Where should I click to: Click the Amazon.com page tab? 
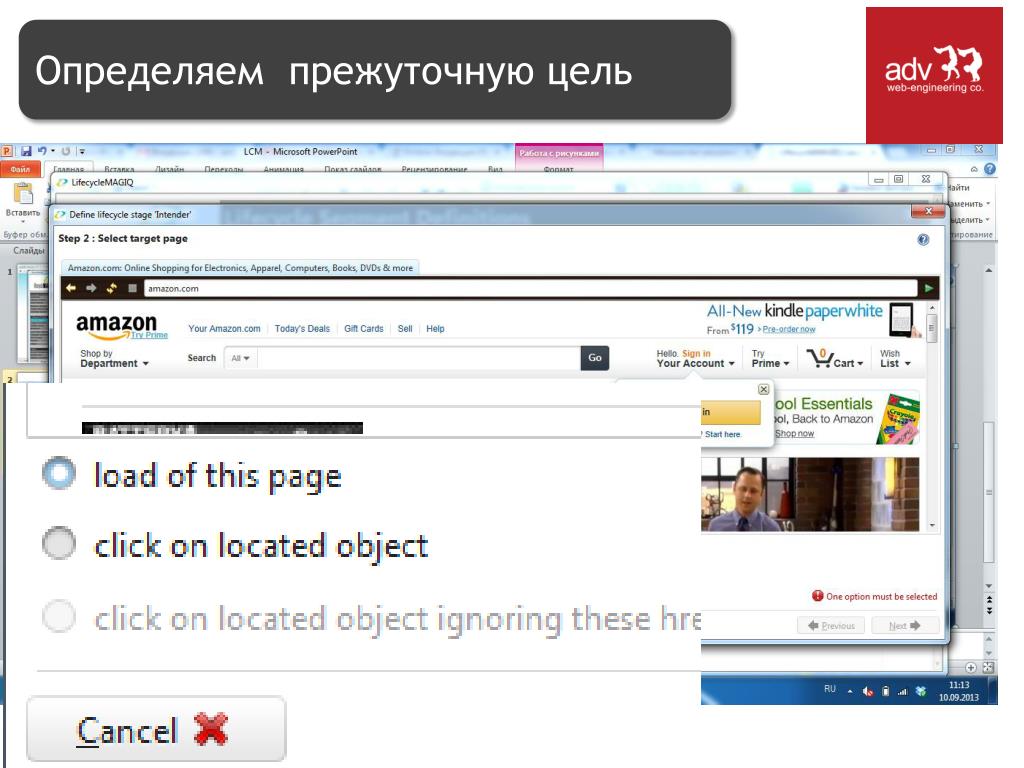pyautogui.click(x=240, y=268)
